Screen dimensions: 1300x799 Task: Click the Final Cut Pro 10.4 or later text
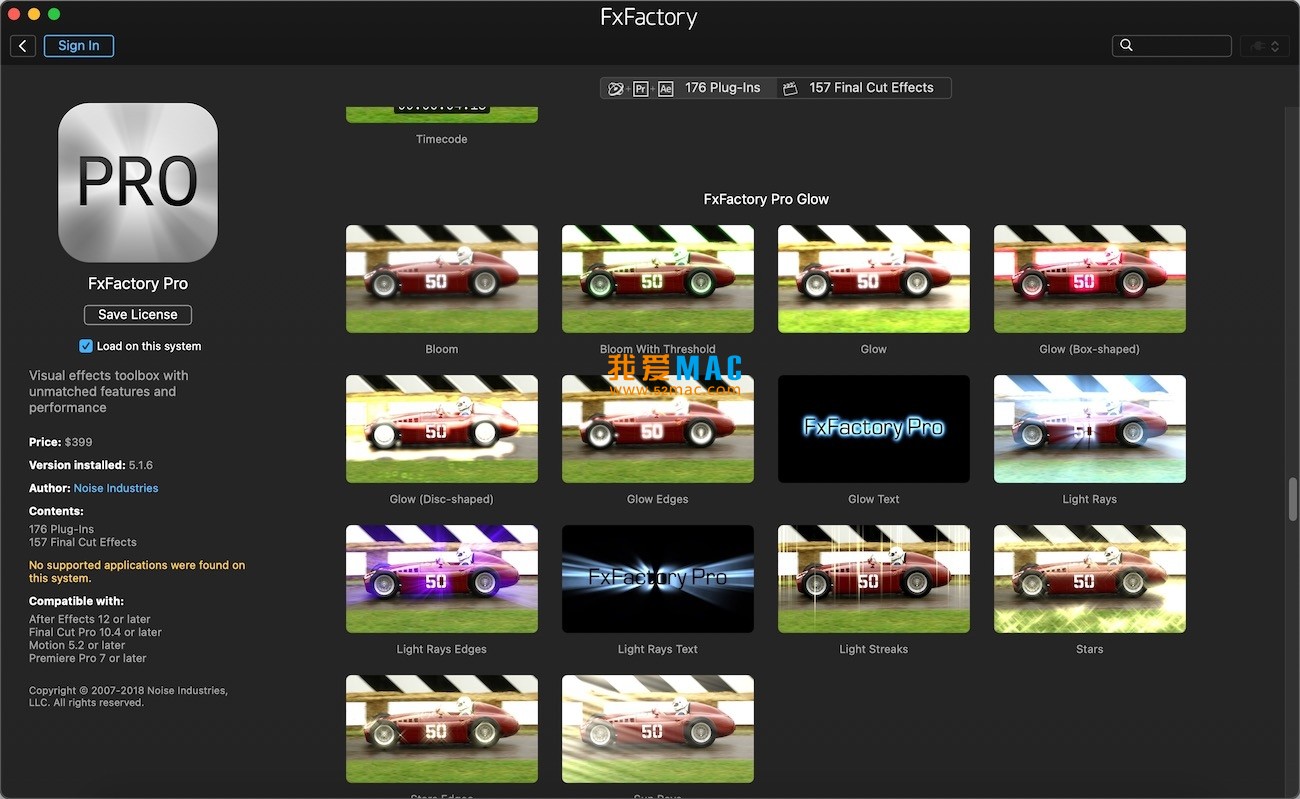[x=95, y=632]
